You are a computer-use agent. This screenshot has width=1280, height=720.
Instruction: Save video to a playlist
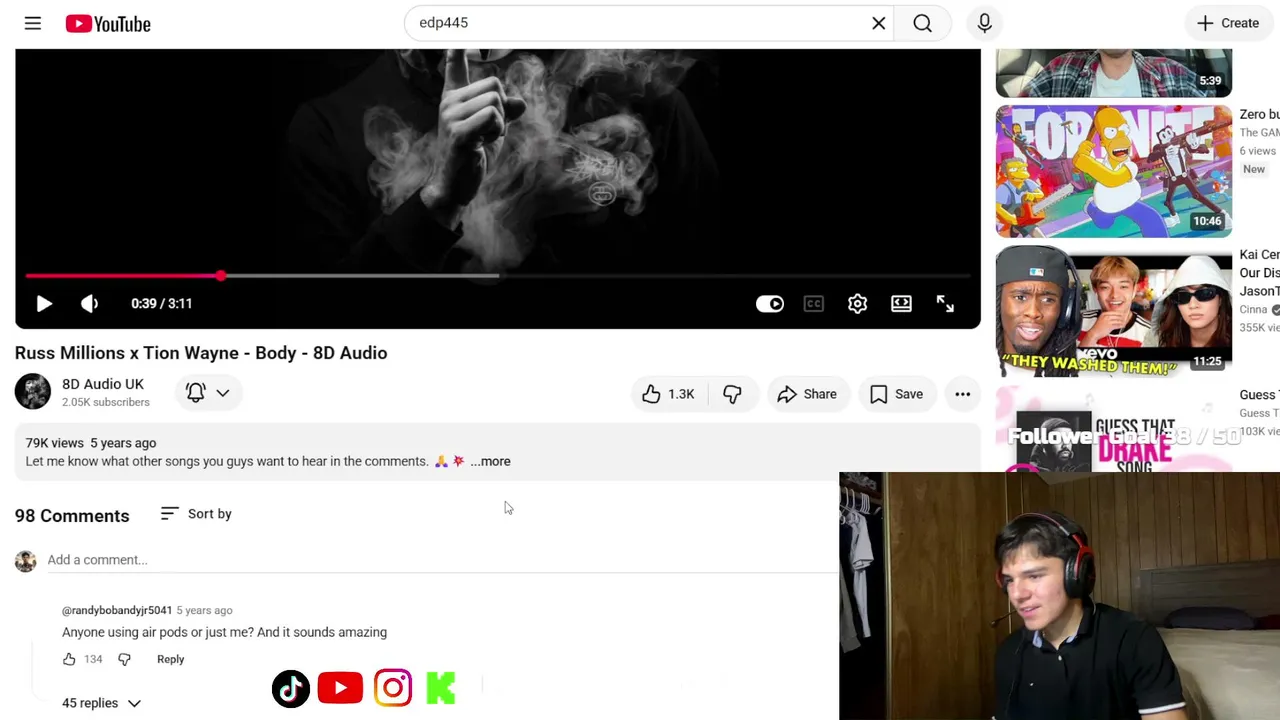click(x=897, y=394)
